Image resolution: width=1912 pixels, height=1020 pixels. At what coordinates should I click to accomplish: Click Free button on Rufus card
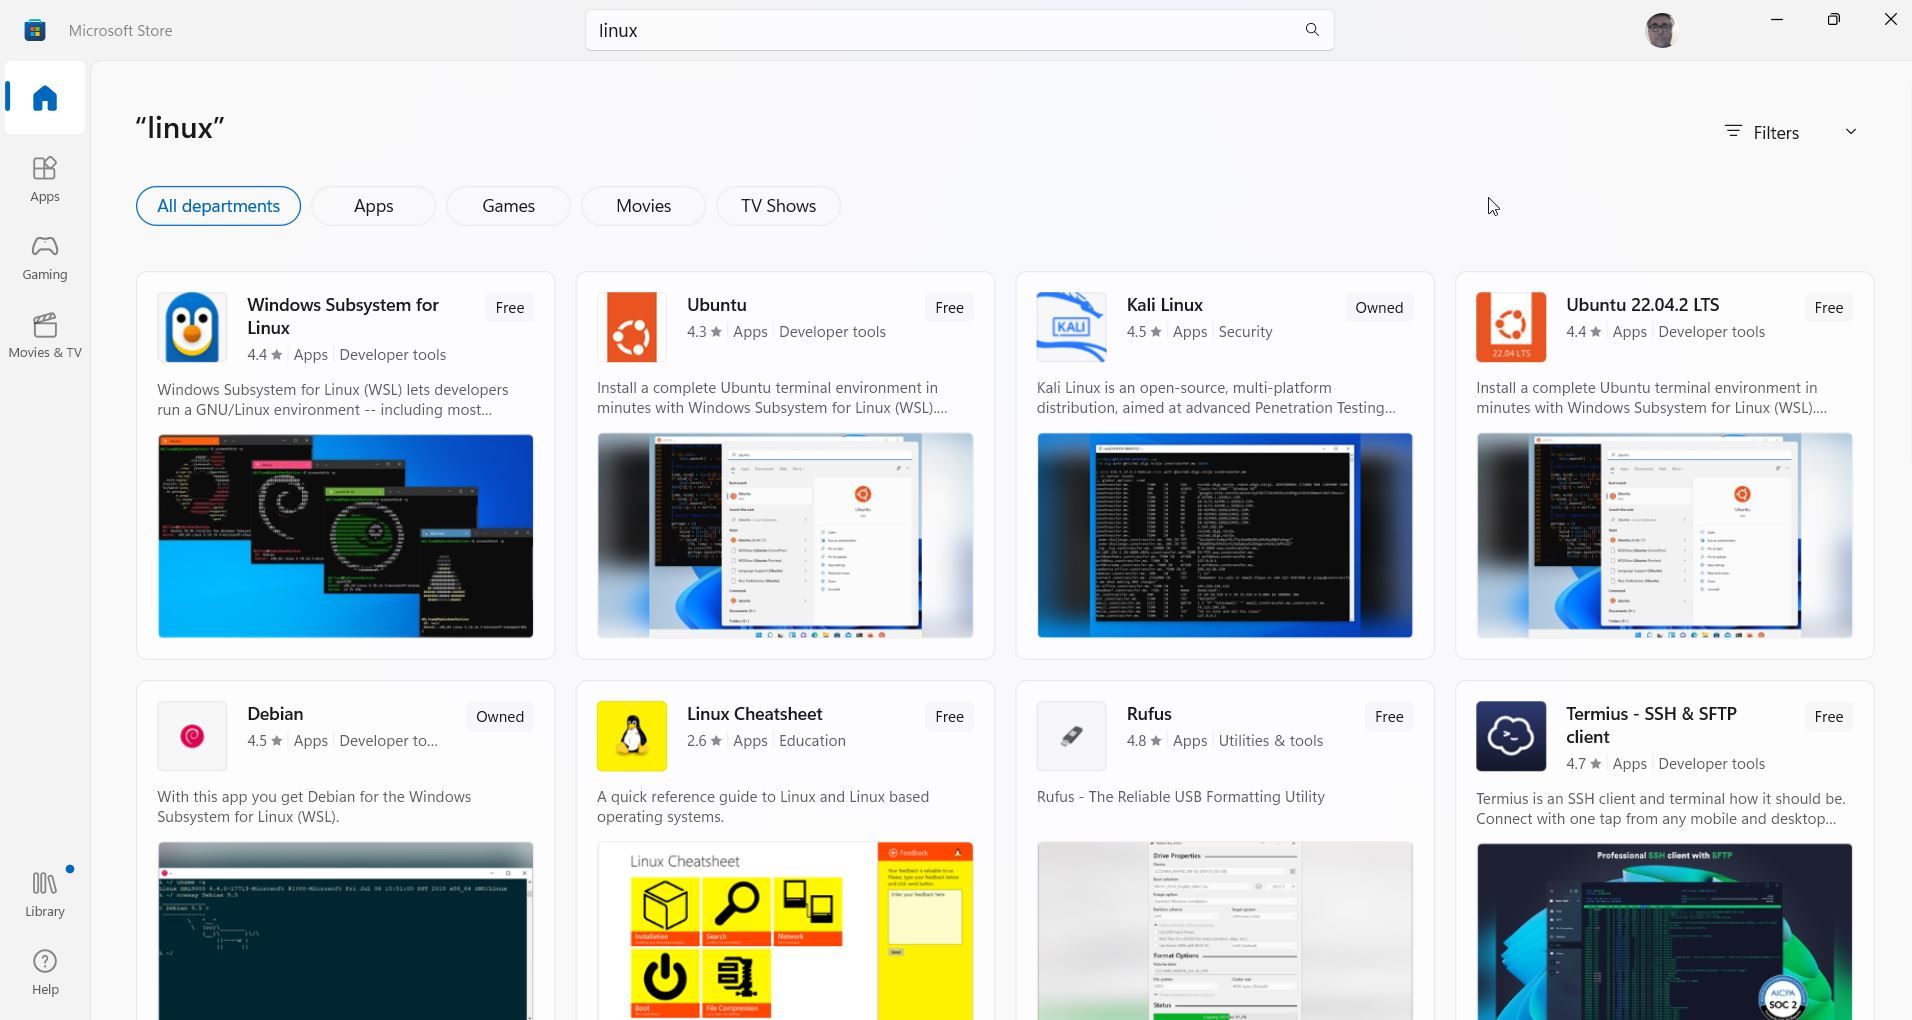point(1389,717)
